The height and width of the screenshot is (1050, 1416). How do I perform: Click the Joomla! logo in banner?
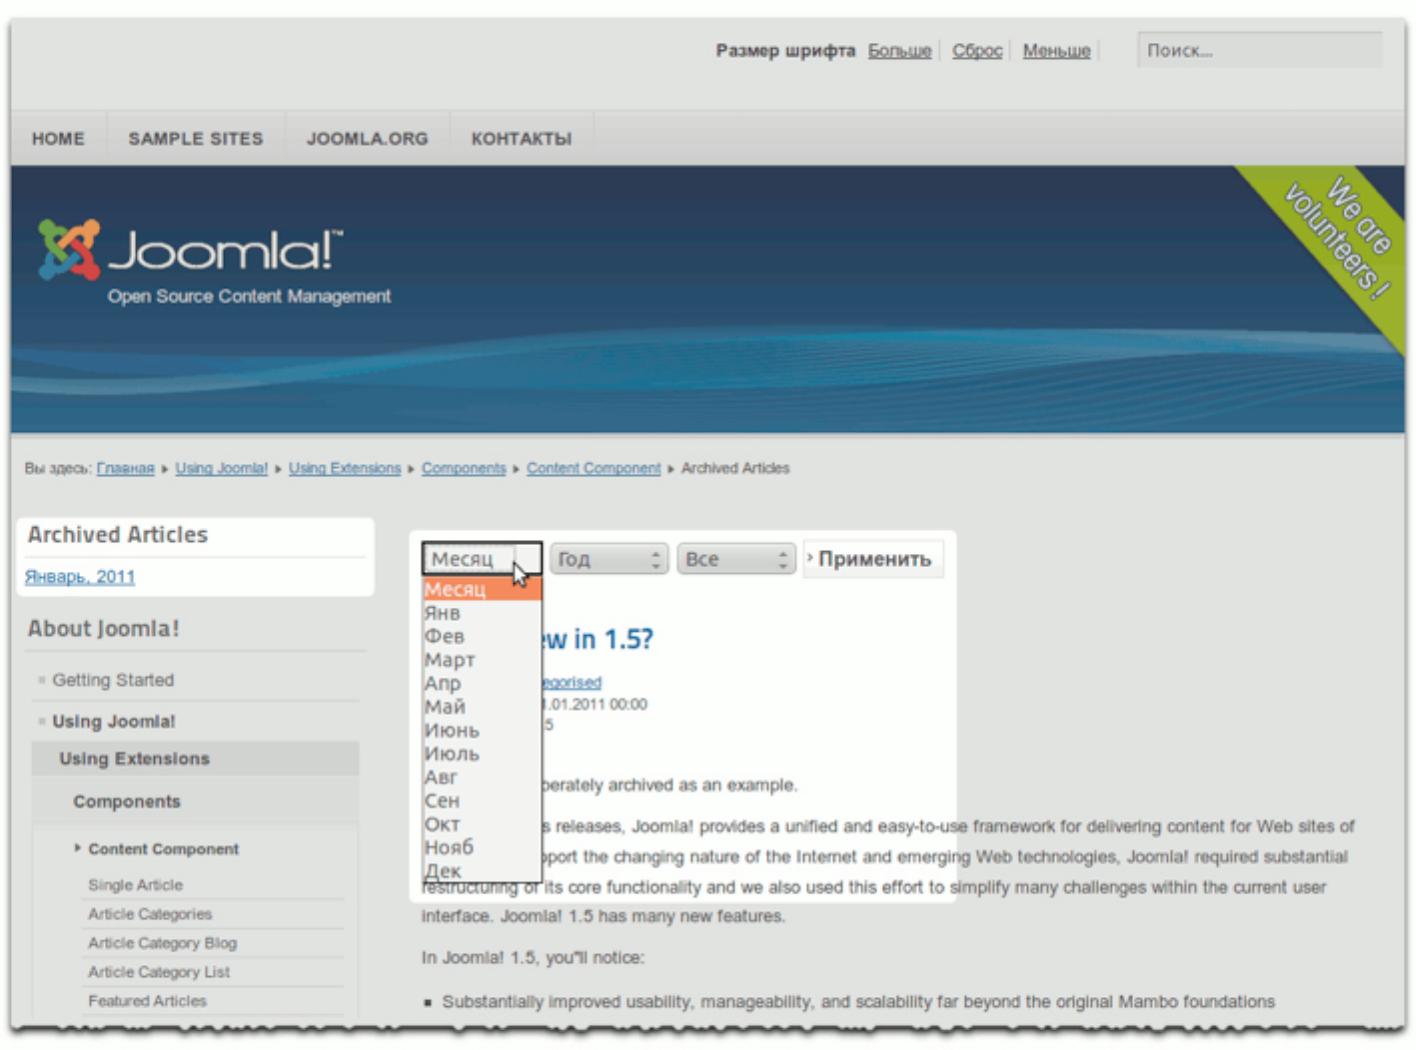point(190,251)
